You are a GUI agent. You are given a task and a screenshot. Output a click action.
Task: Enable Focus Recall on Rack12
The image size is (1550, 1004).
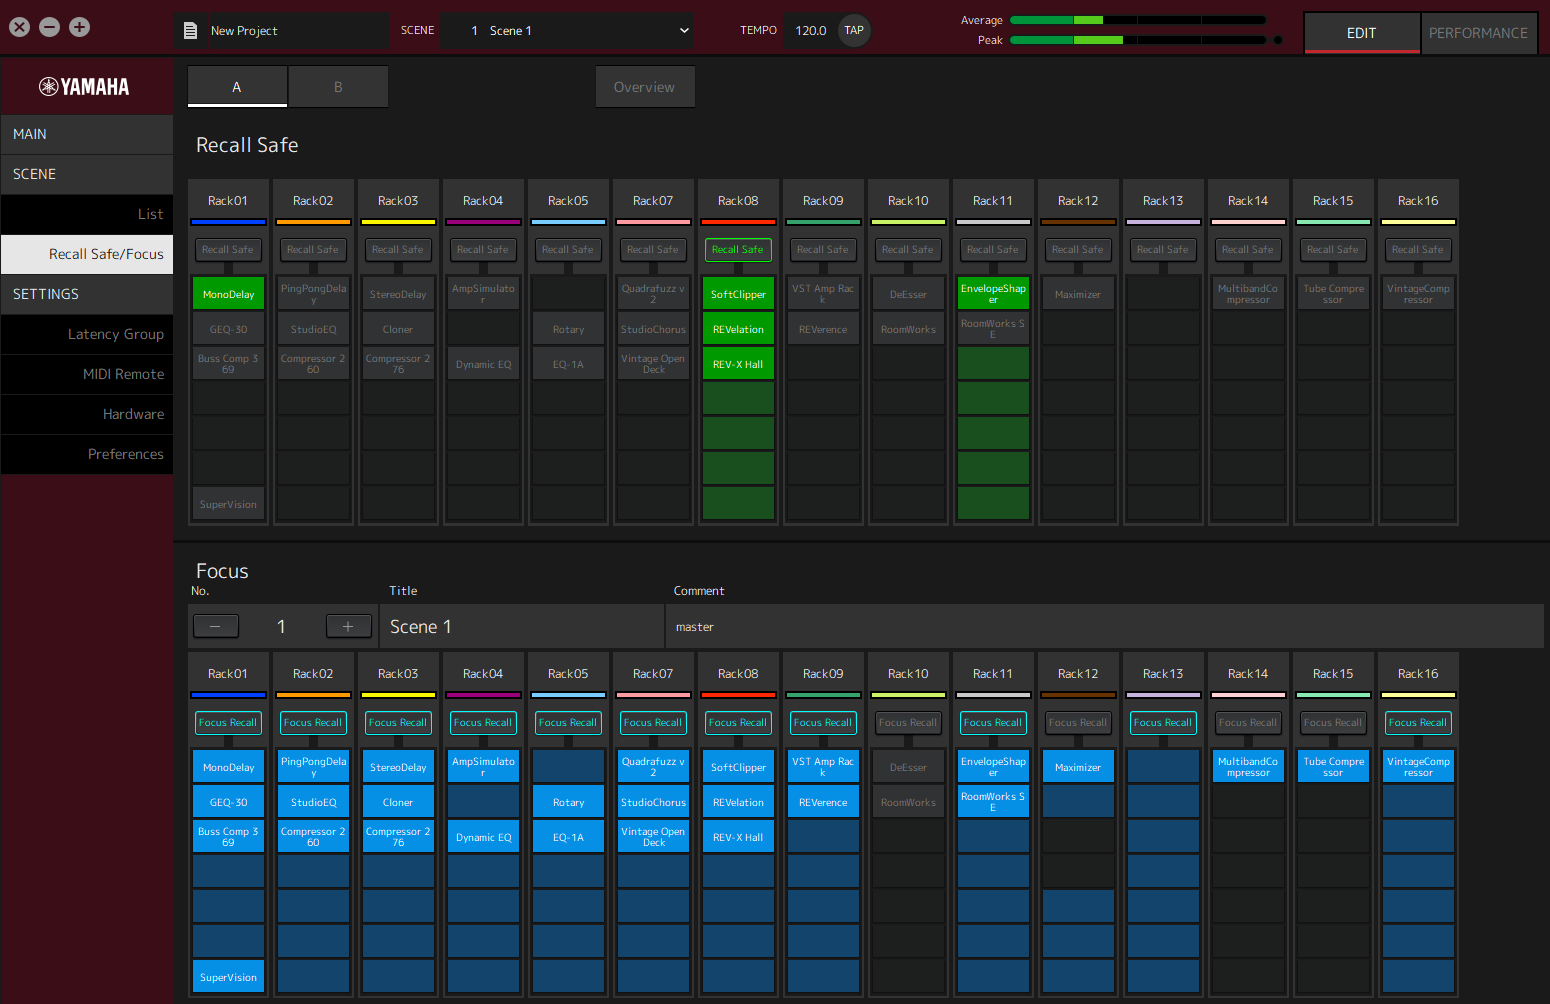[1078, 722]
